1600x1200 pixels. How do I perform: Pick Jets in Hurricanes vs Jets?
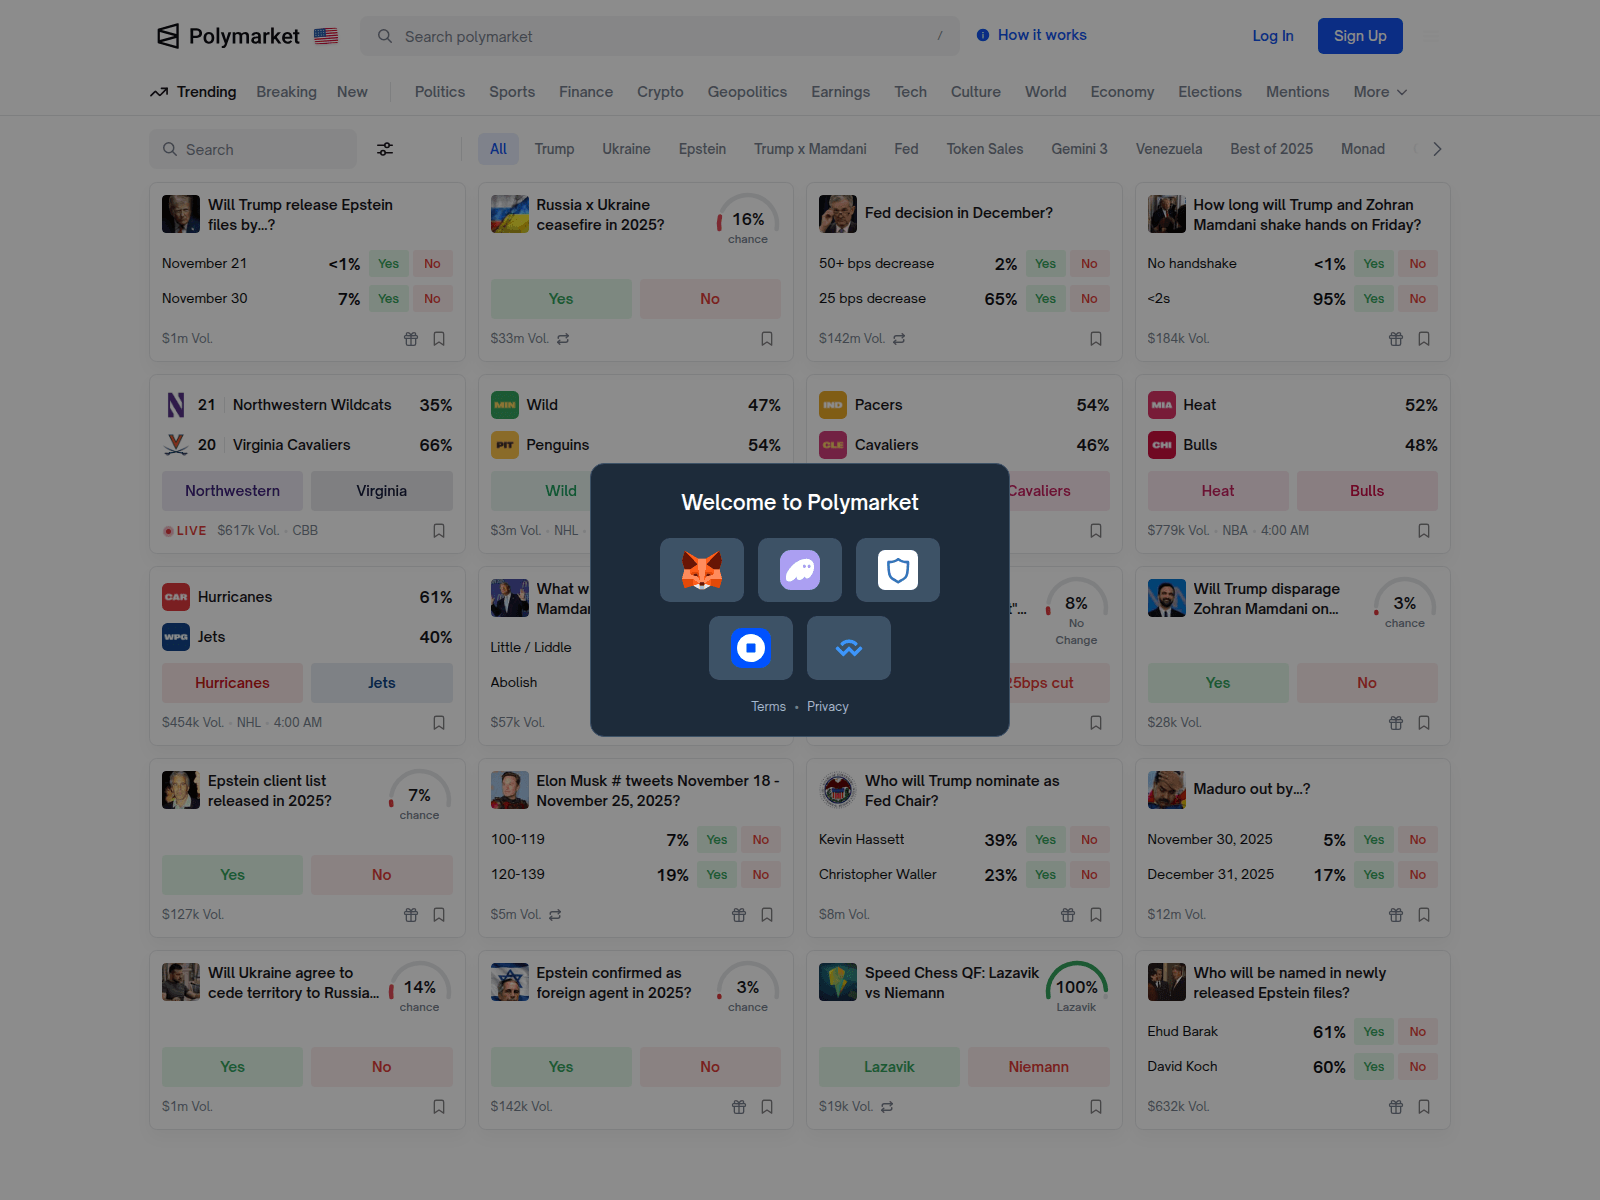(x=382, y=683)
